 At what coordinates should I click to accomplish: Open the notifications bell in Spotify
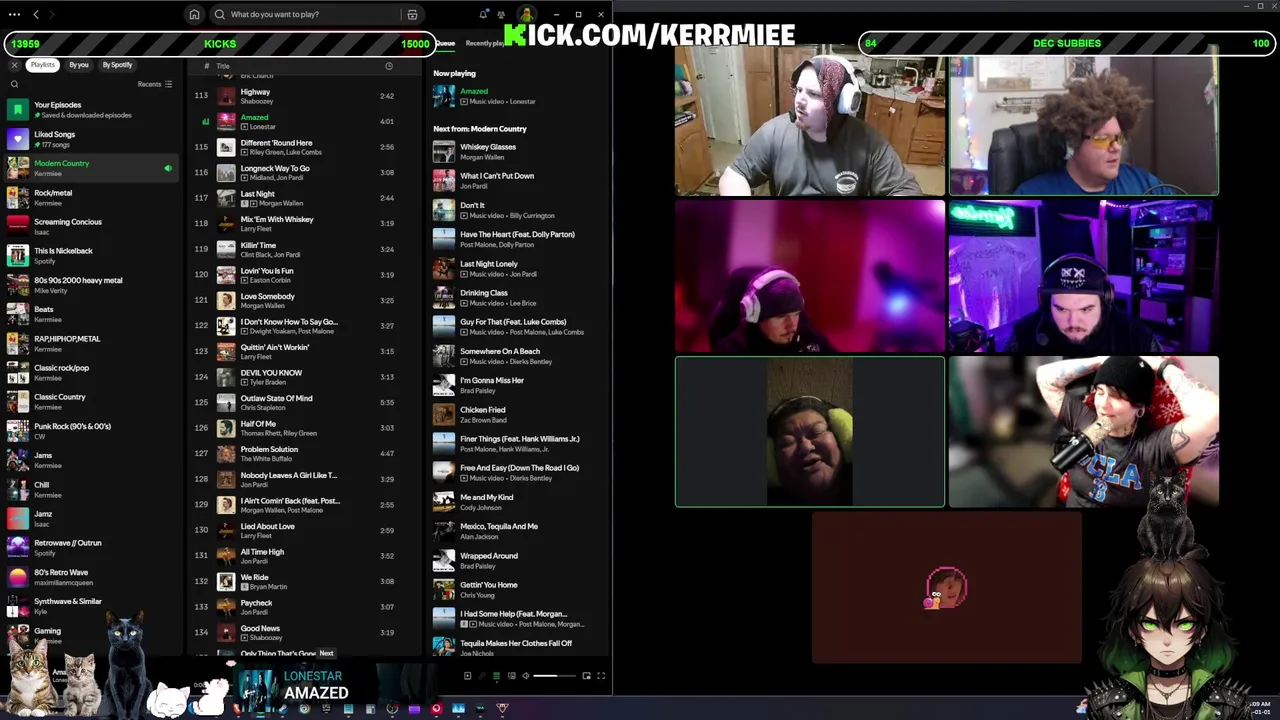tap(484, 14)
